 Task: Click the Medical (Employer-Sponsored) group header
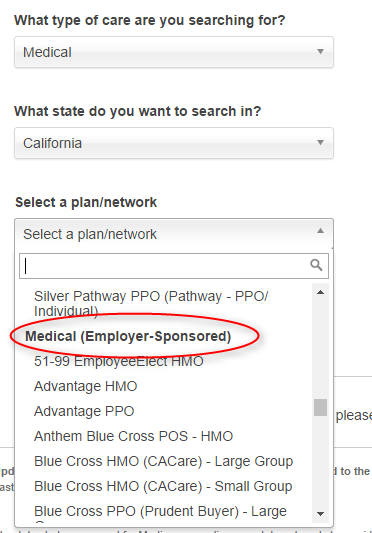click(x=128, y=336)
